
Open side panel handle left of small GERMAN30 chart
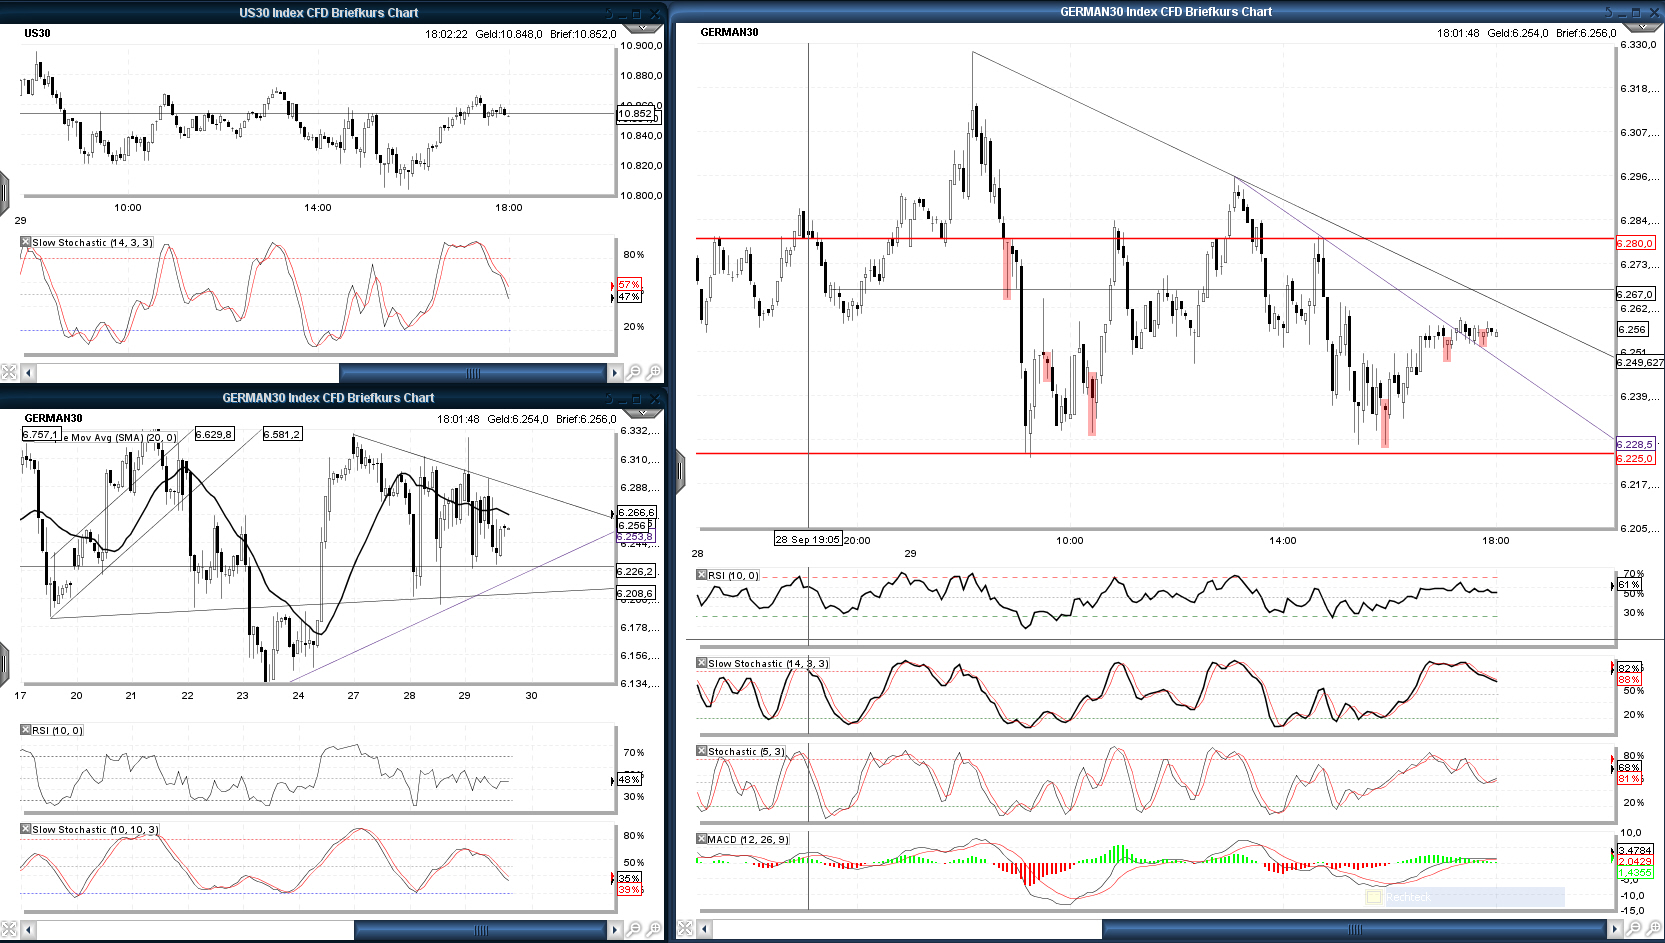[4, 664]
